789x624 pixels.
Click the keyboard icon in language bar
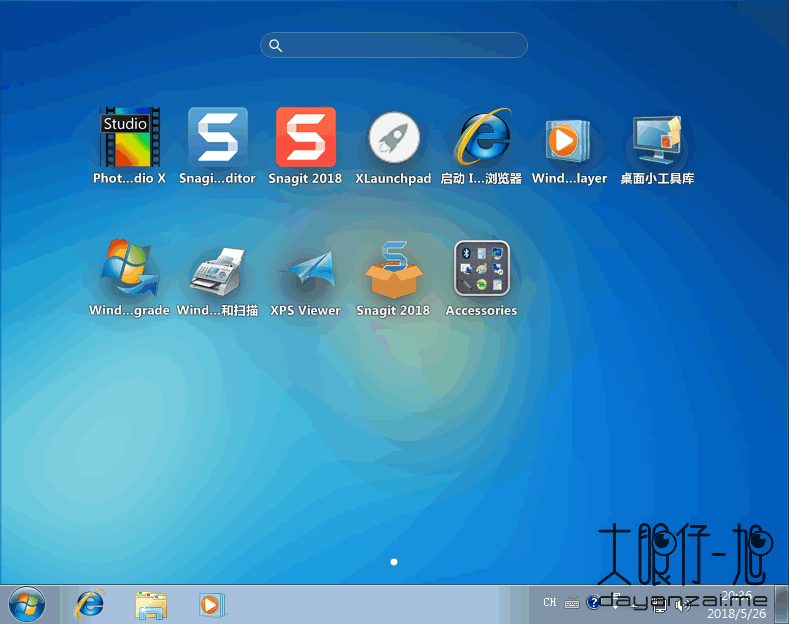click(572, 602)
